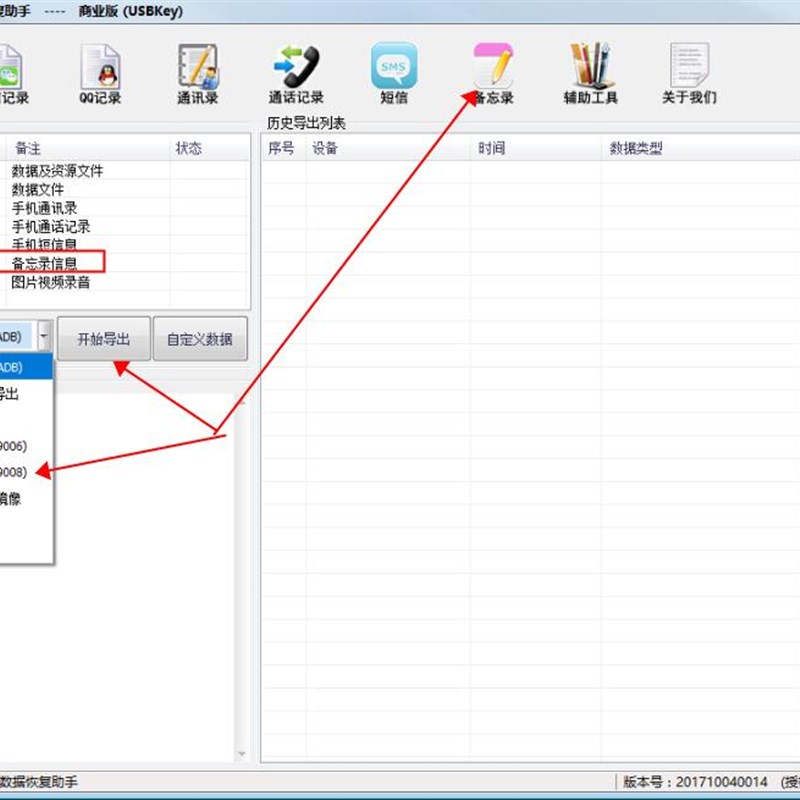Select the 手机通话记录 row

tap(125, 226)
